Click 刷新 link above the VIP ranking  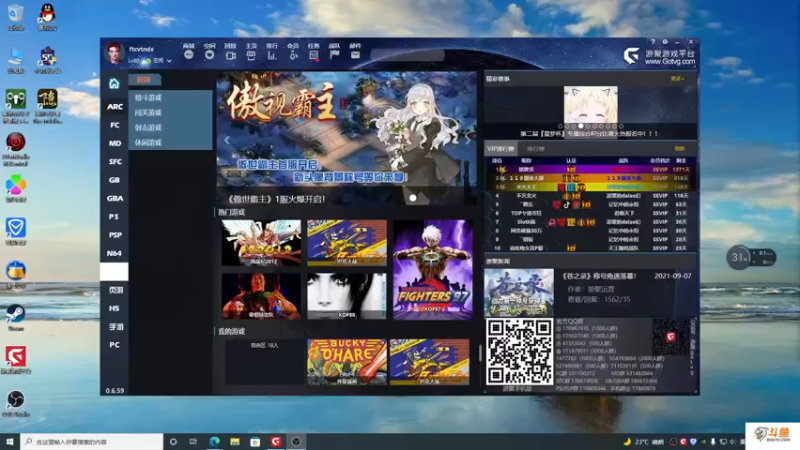click(x=679, y=149)
